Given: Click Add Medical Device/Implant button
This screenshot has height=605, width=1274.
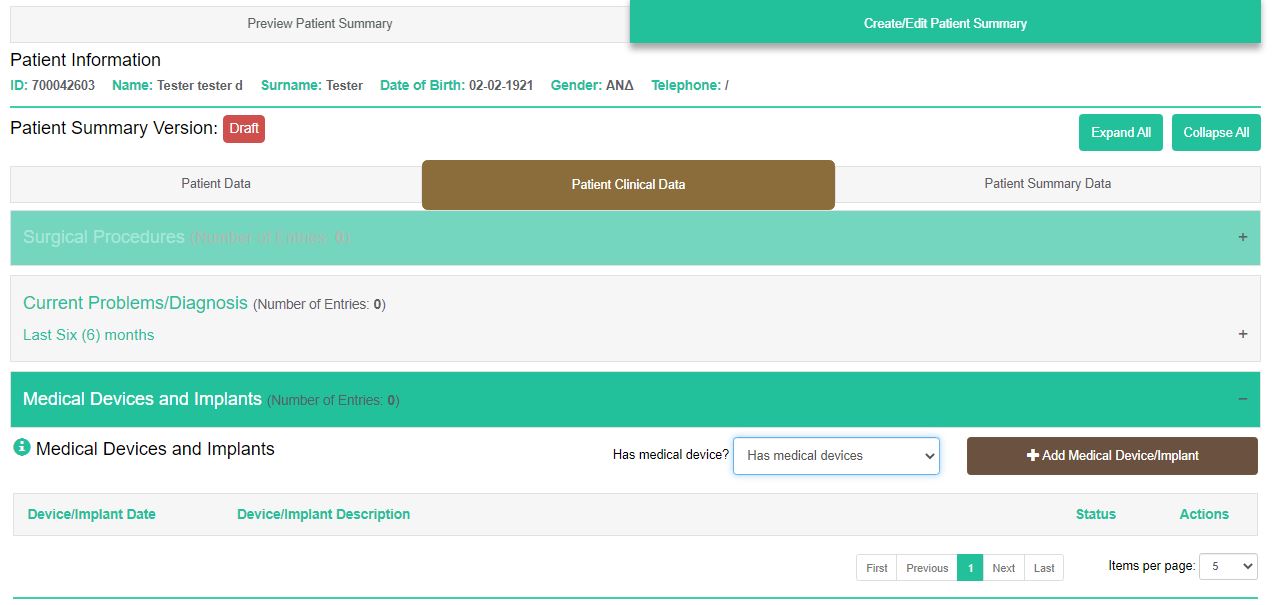Looking at the screenshot, I should pyautogui.click(x=1112, y=456).
